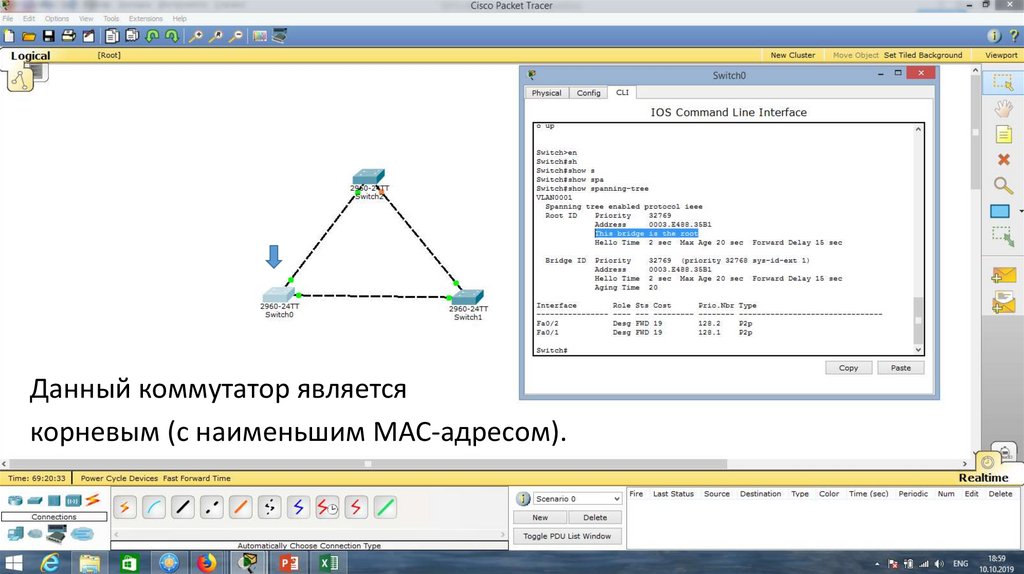This screenshot has width=1024, height=574.
Task: Select the CLI tab of Switch0
Action: (622, 92)
